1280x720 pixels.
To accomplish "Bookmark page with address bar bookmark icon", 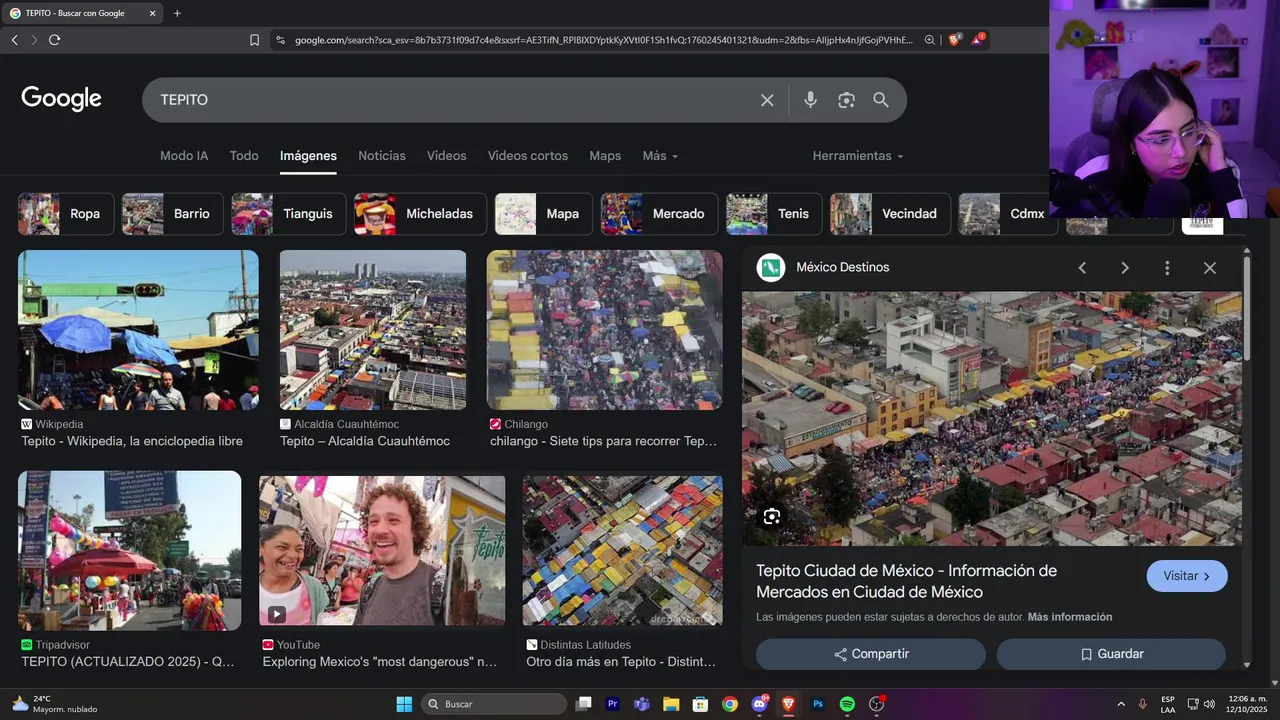I will (254, 40).
